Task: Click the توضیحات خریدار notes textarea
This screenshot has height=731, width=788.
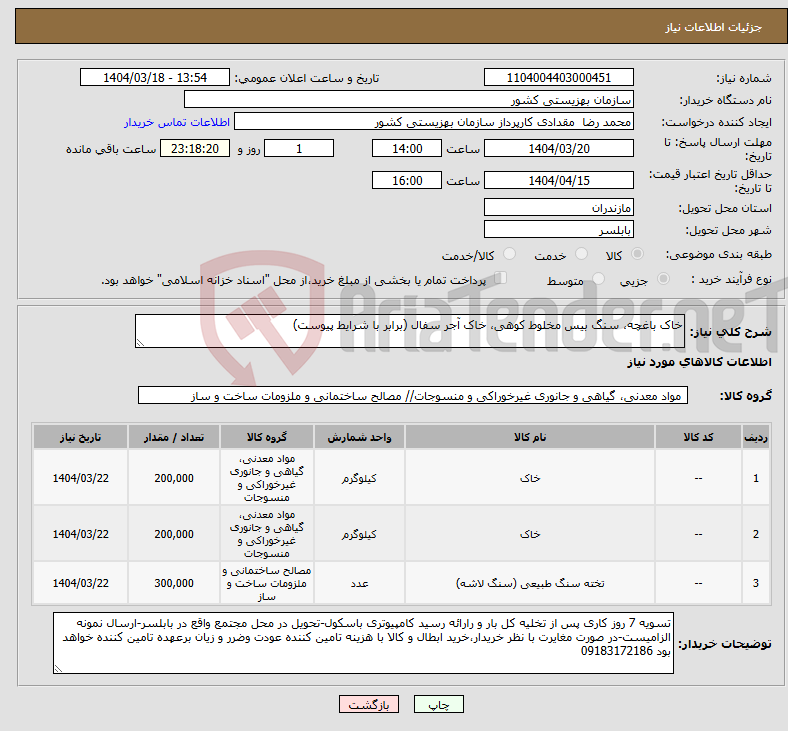Action: [363, 643]
